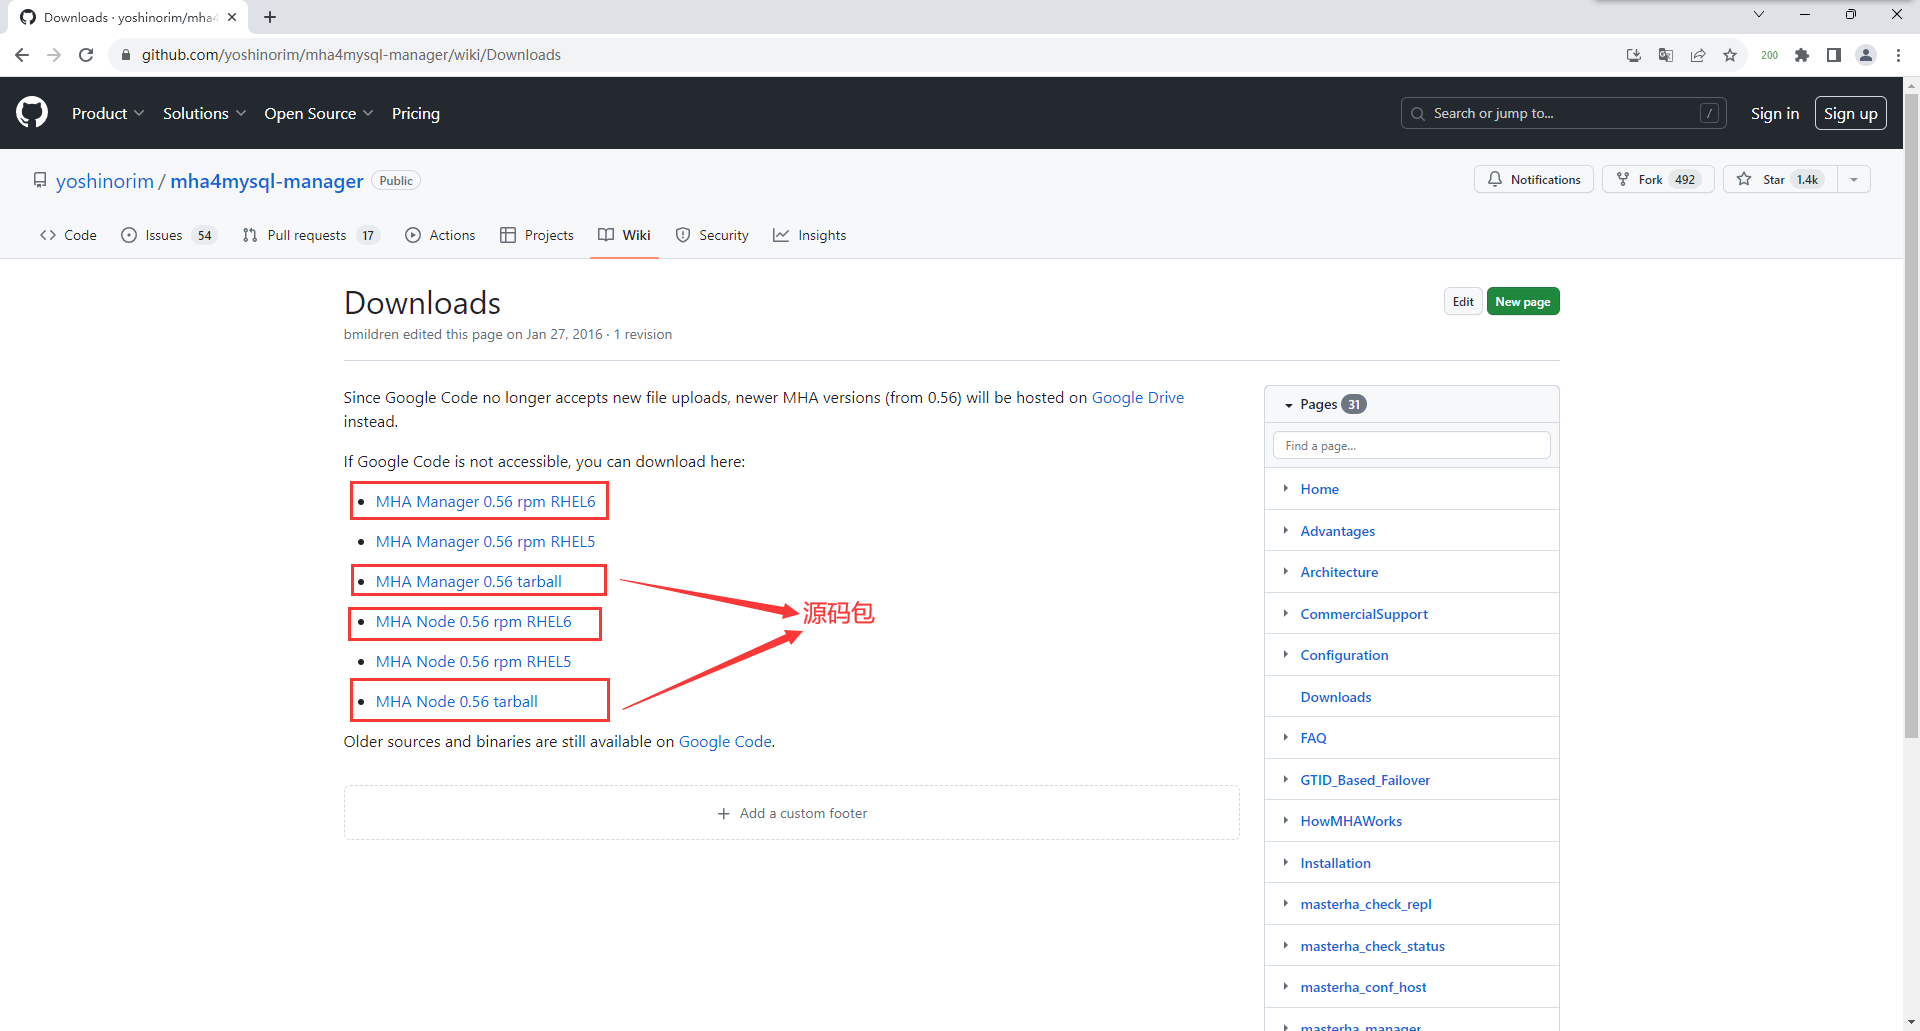Download MHA Node 0.56 rpm RHEL6

(474, 621)
